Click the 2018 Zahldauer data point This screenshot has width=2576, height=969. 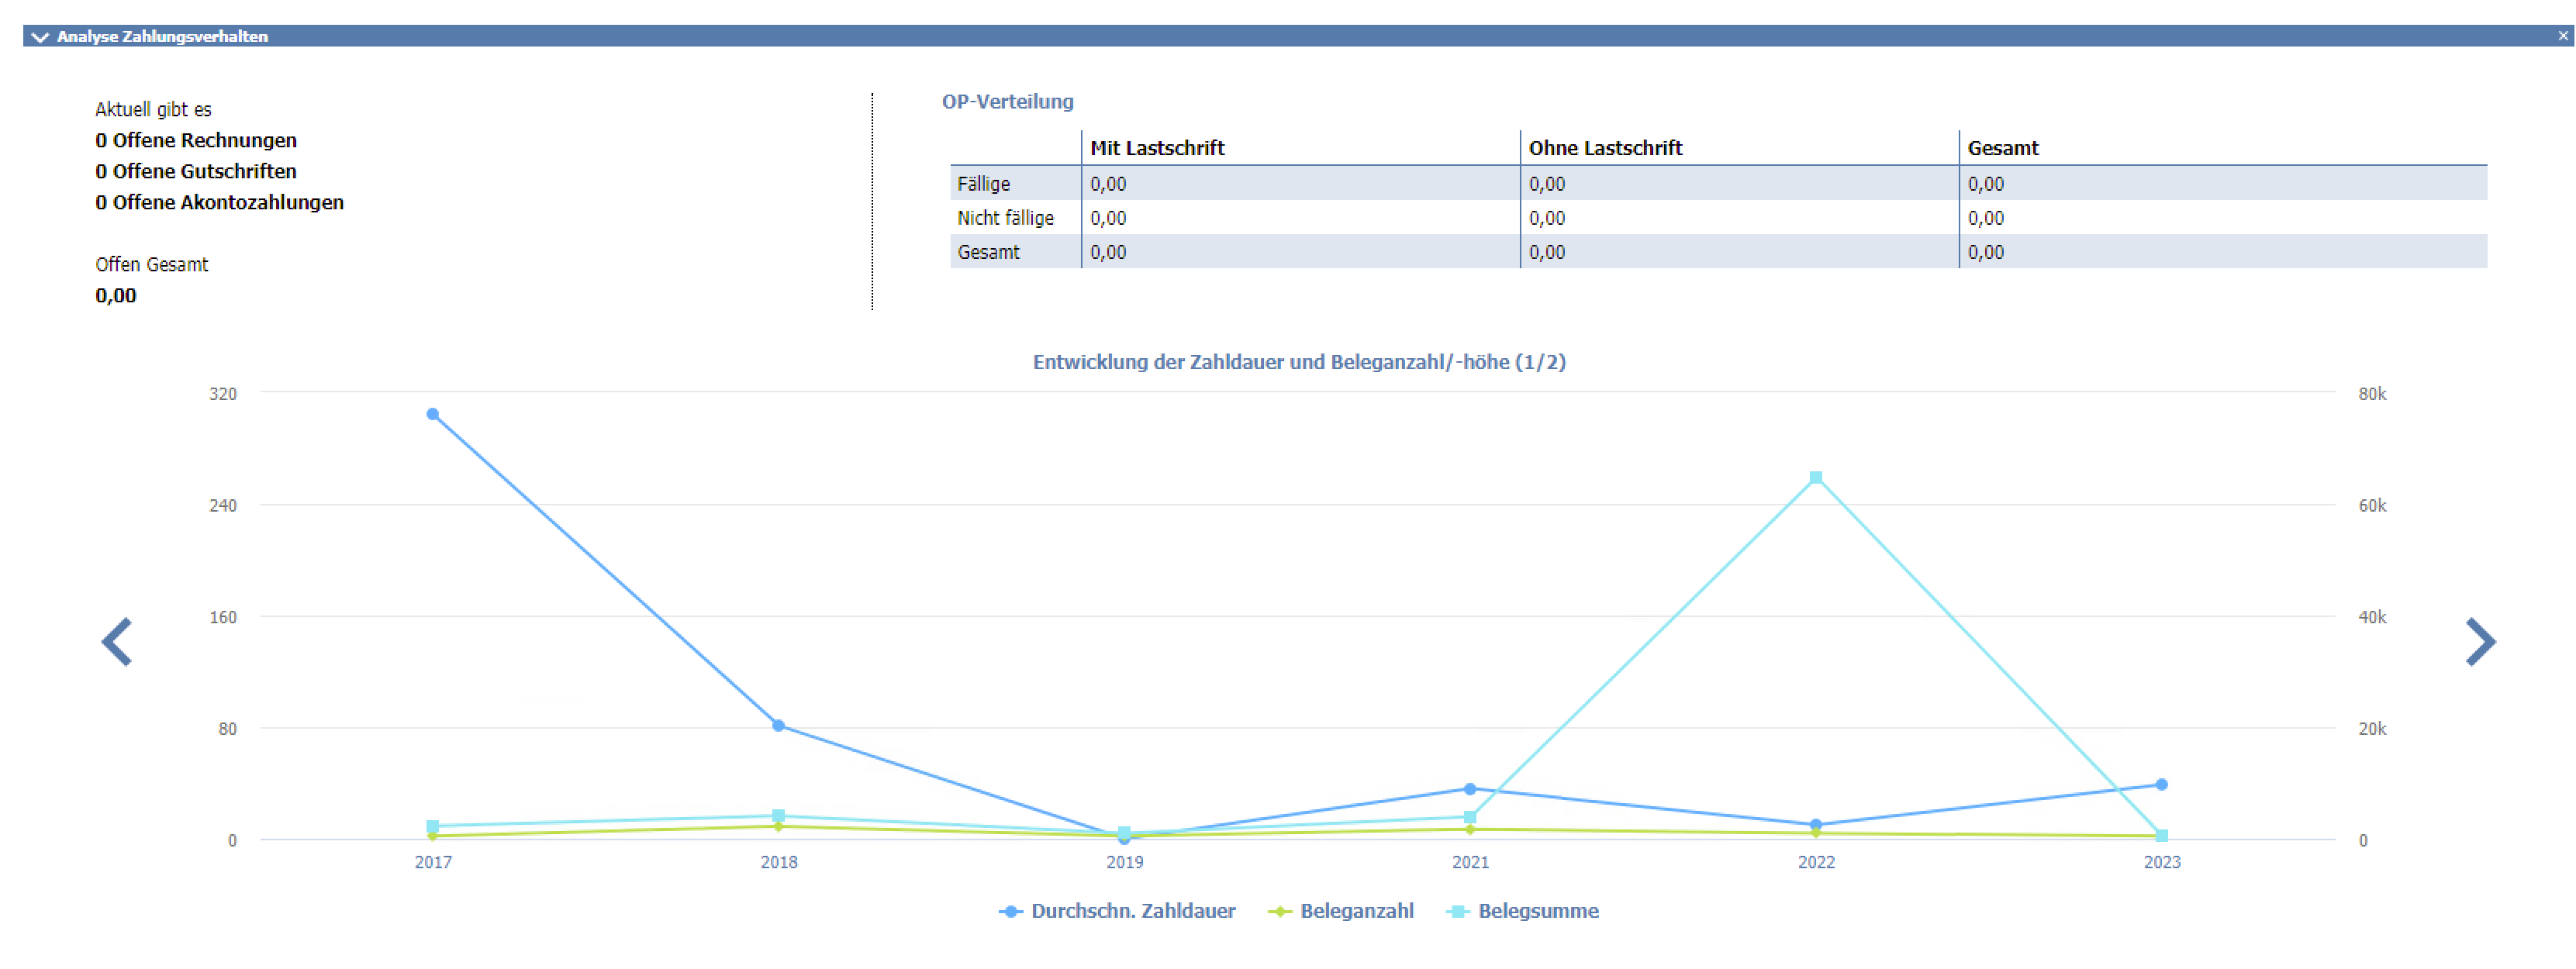point(778,726)
